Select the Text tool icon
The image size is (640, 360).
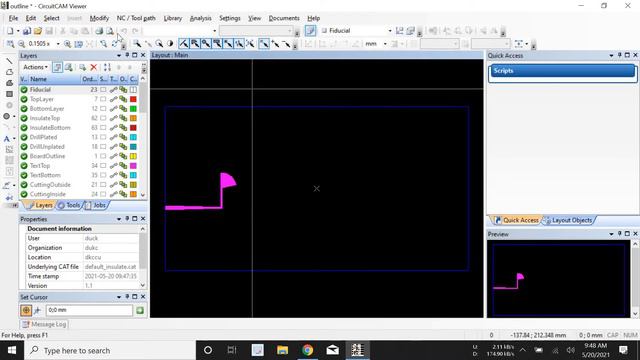[x=7, y=139]
